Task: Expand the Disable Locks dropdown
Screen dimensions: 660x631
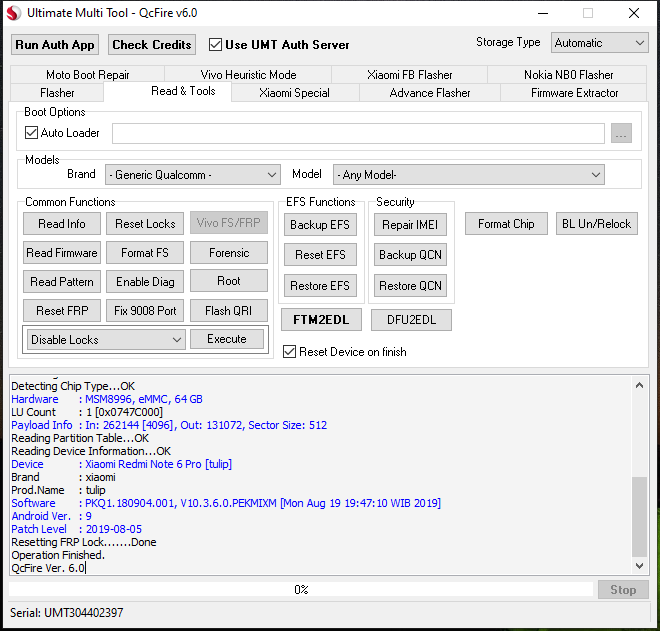Action: point(106,339)
